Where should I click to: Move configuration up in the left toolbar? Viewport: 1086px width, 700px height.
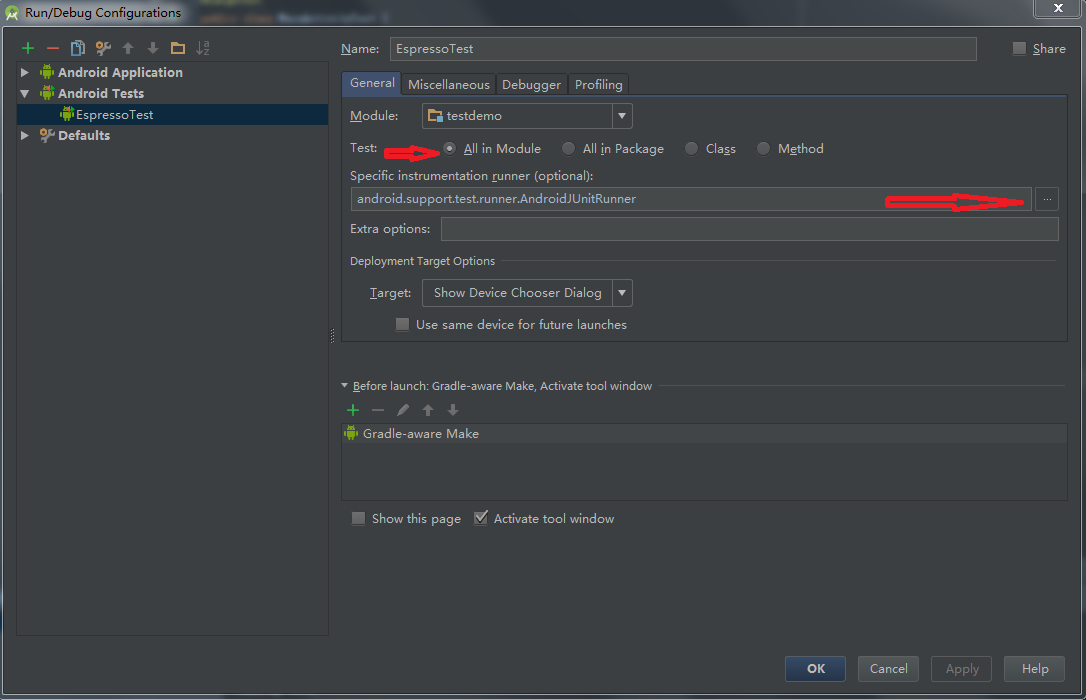[x=128, y=48]
